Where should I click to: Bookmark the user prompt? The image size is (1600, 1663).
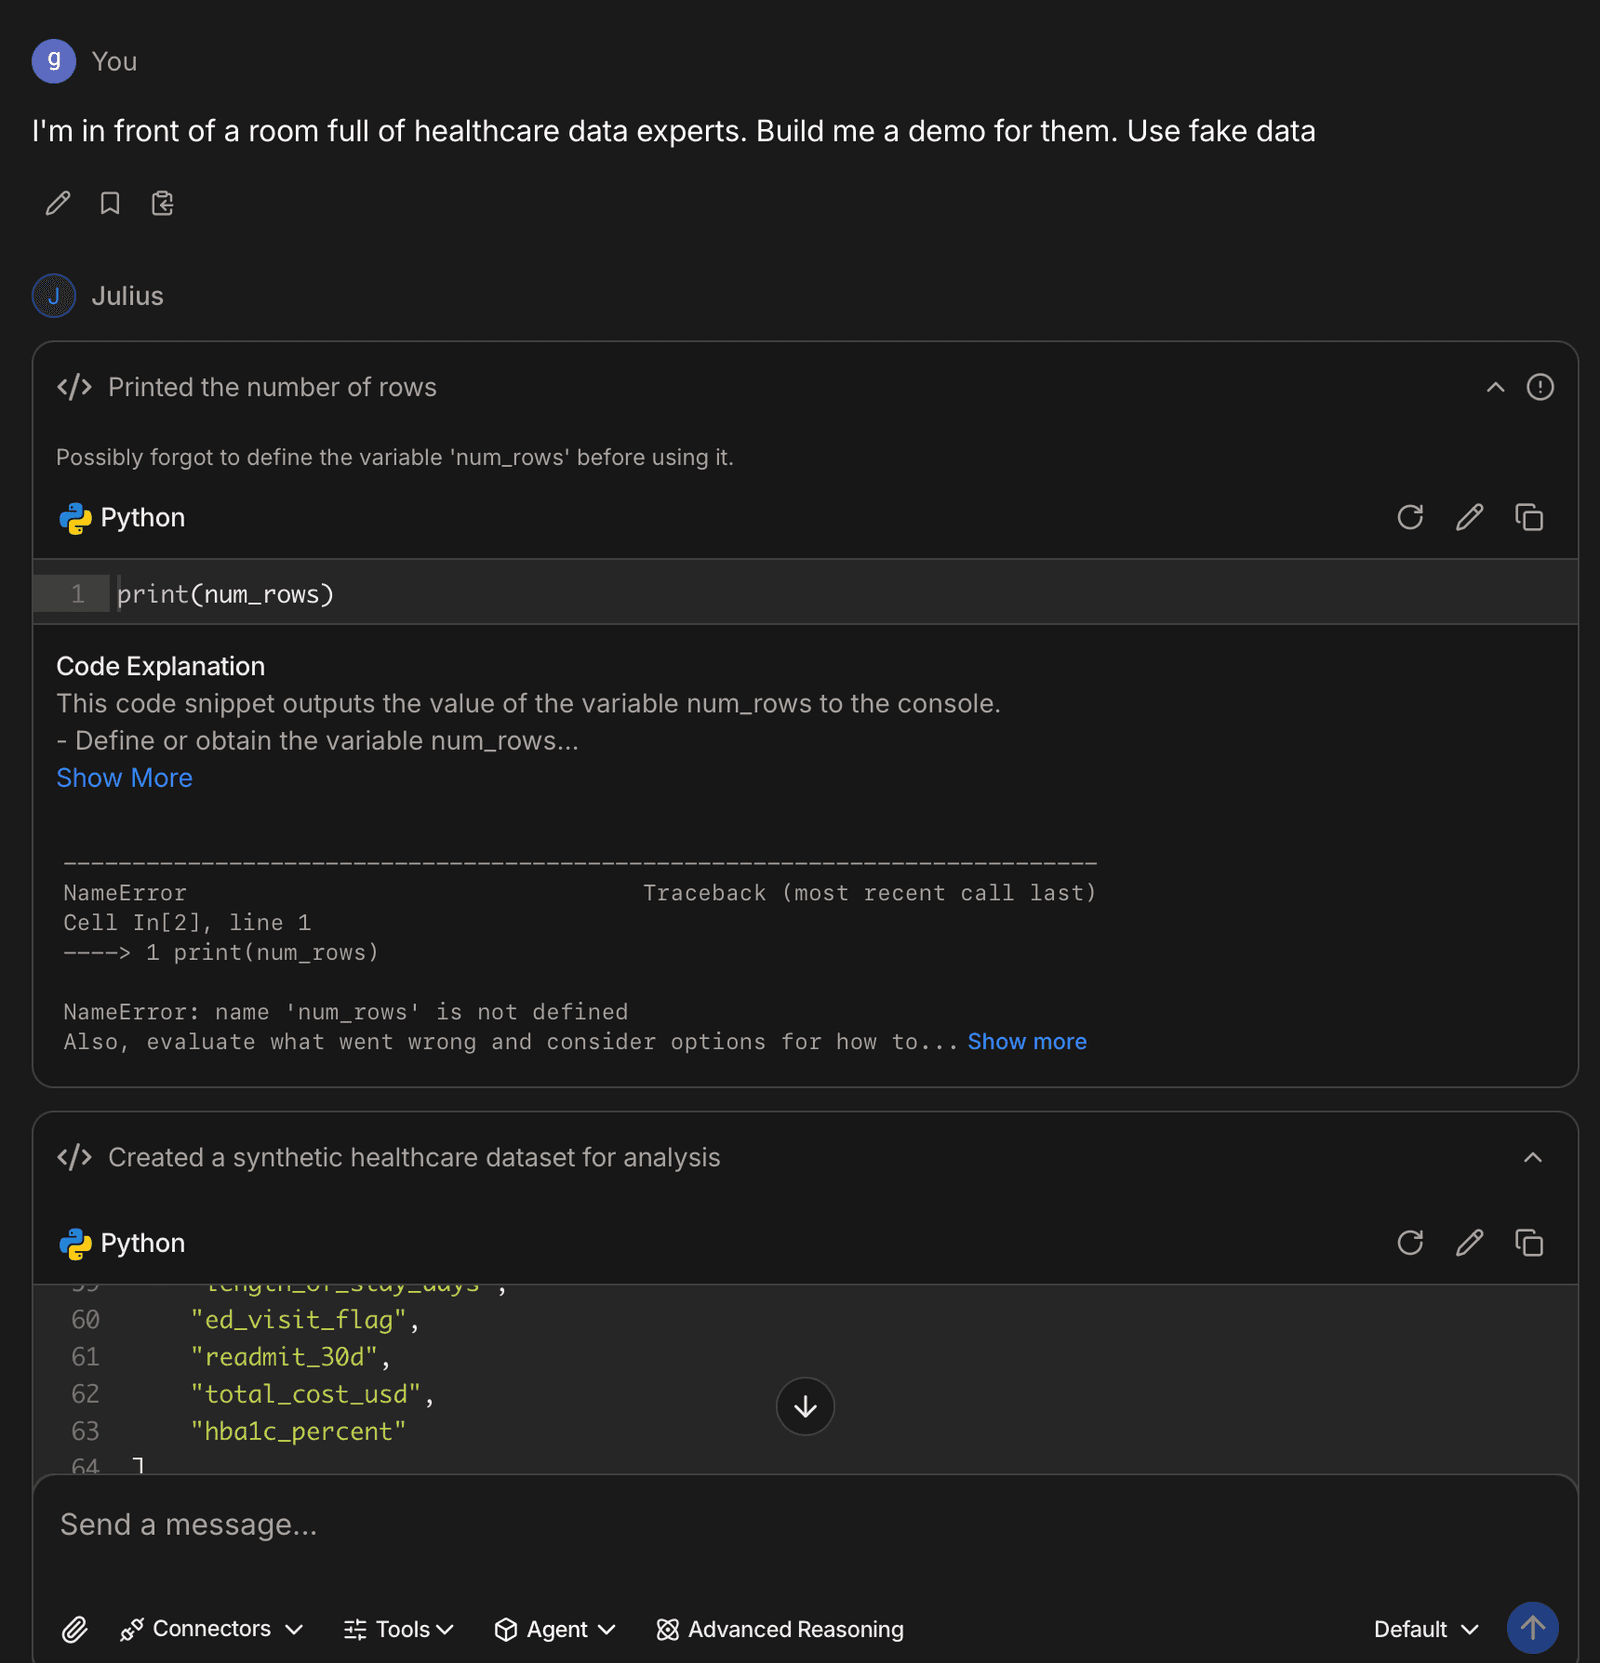tap(109, 203)
